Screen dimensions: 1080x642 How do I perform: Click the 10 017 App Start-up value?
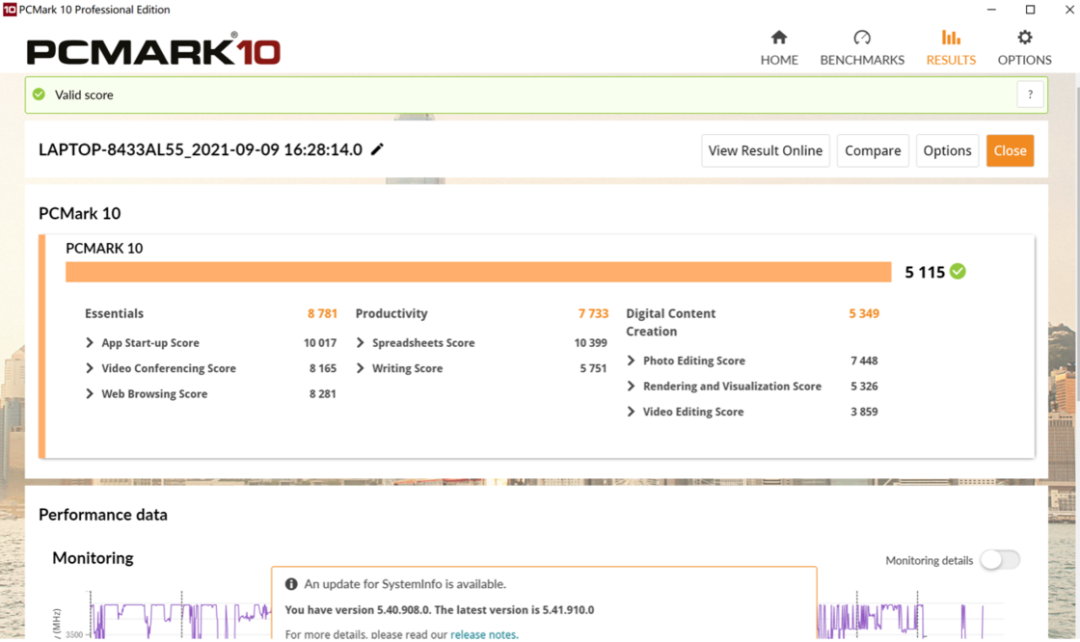click(320, 342)
